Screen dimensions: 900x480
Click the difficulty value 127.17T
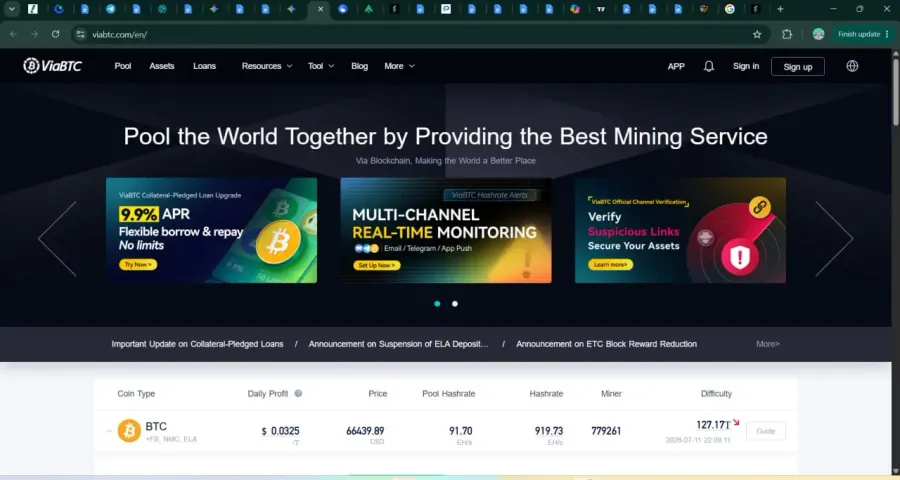pyautogui.click(x=713, y=425)
